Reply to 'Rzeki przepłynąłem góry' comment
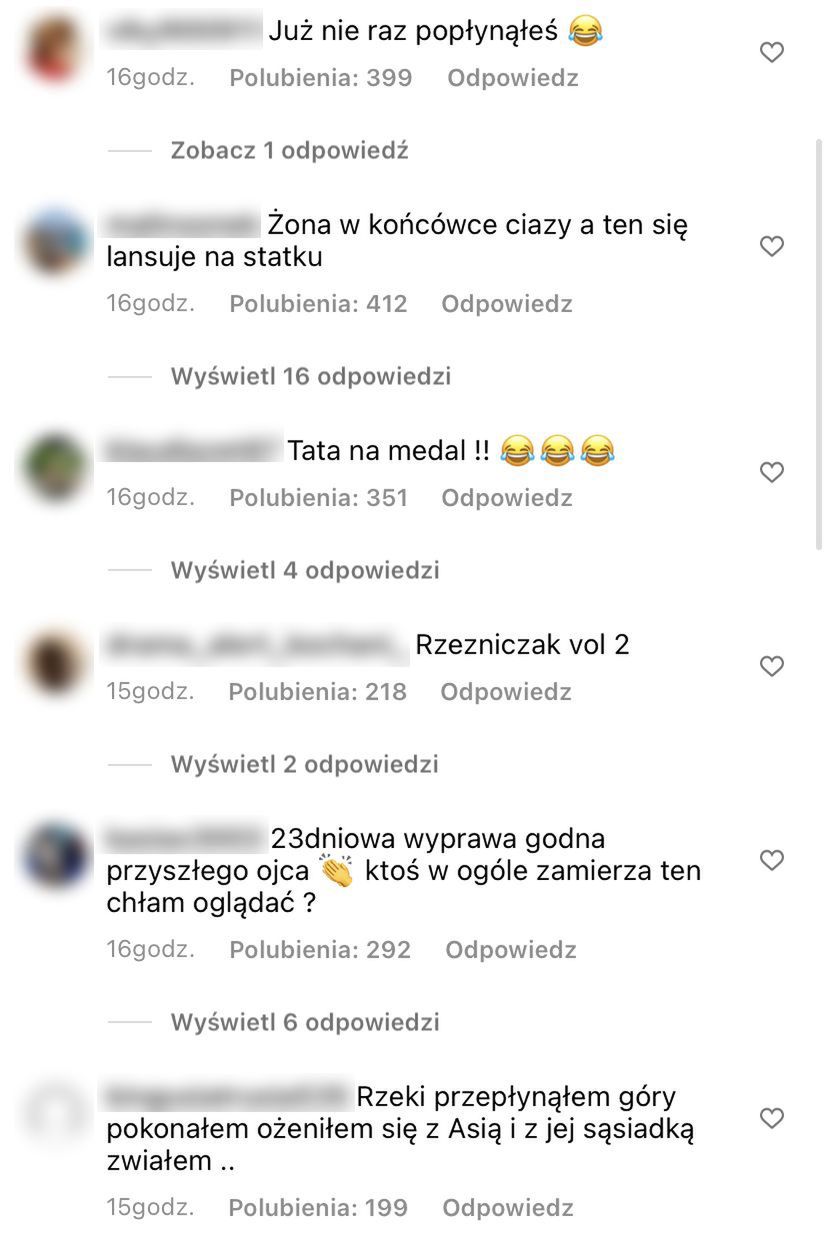This screenshot has width=828, height=1241. click(508, 1208)
